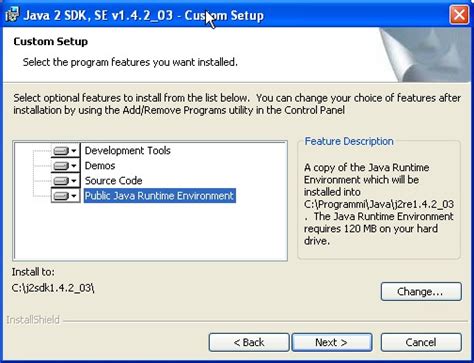Click the InstallShield label
Image resolution: width=474 pixels, height=363 pixels.
click(33, 320)
